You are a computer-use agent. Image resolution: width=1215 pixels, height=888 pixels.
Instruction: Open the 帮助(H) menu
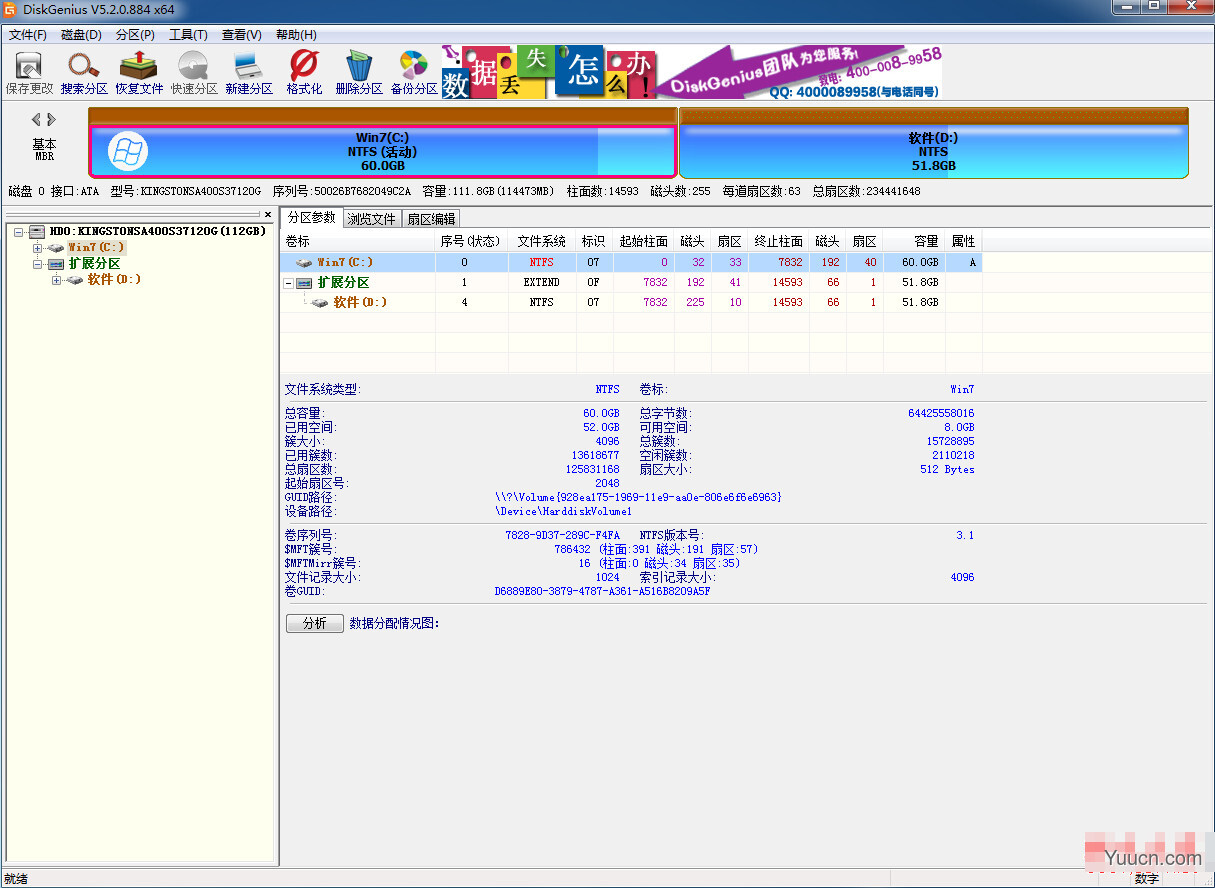pyautogui.click(x=296, y=34)
